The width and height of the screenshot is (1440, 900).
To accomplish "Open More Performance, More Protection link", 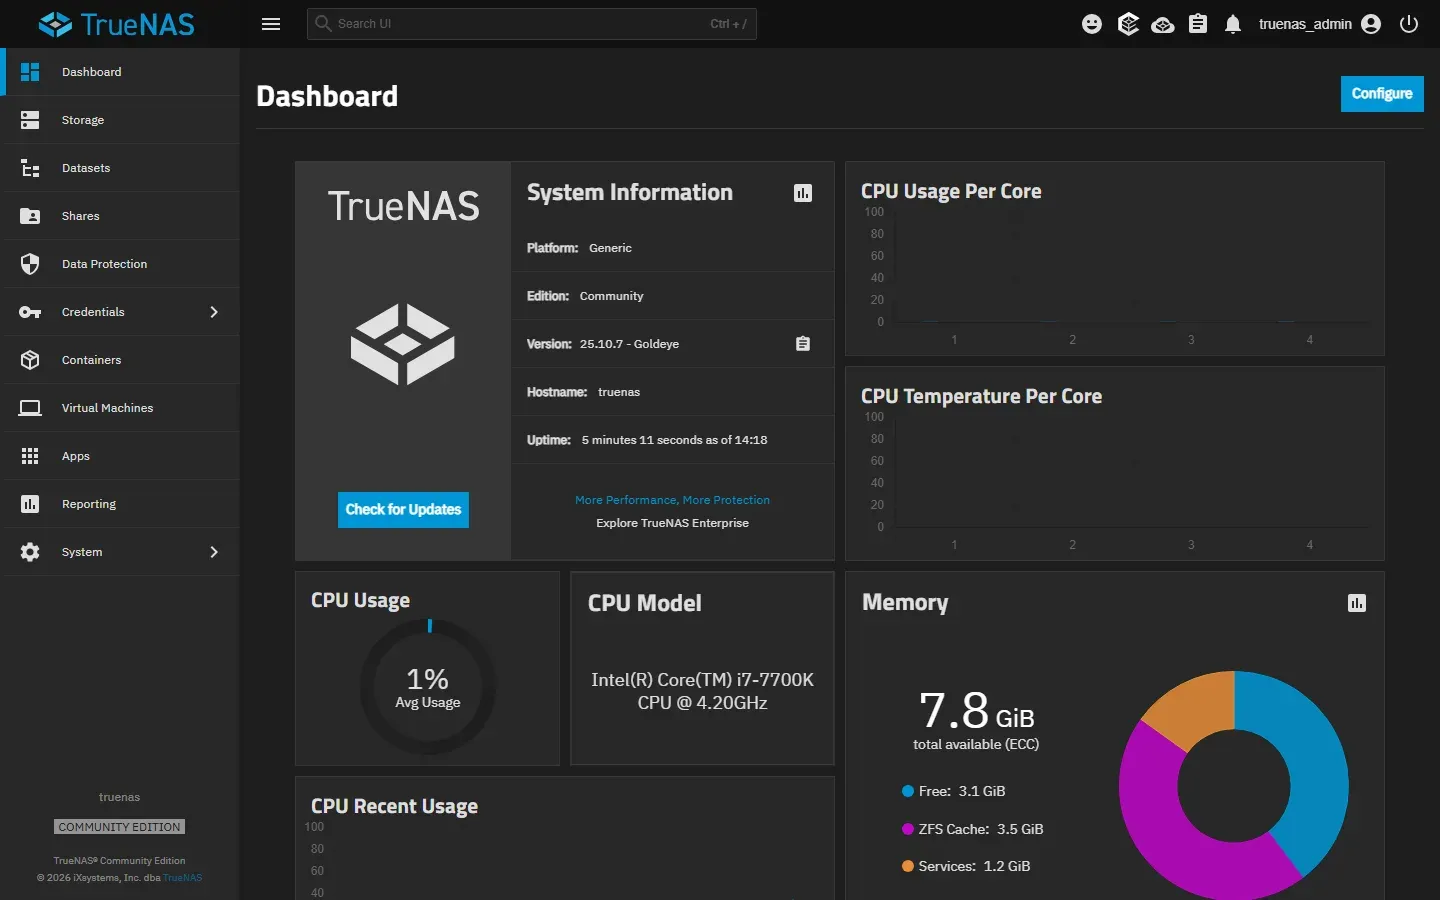I will click(x=672, y=500).
